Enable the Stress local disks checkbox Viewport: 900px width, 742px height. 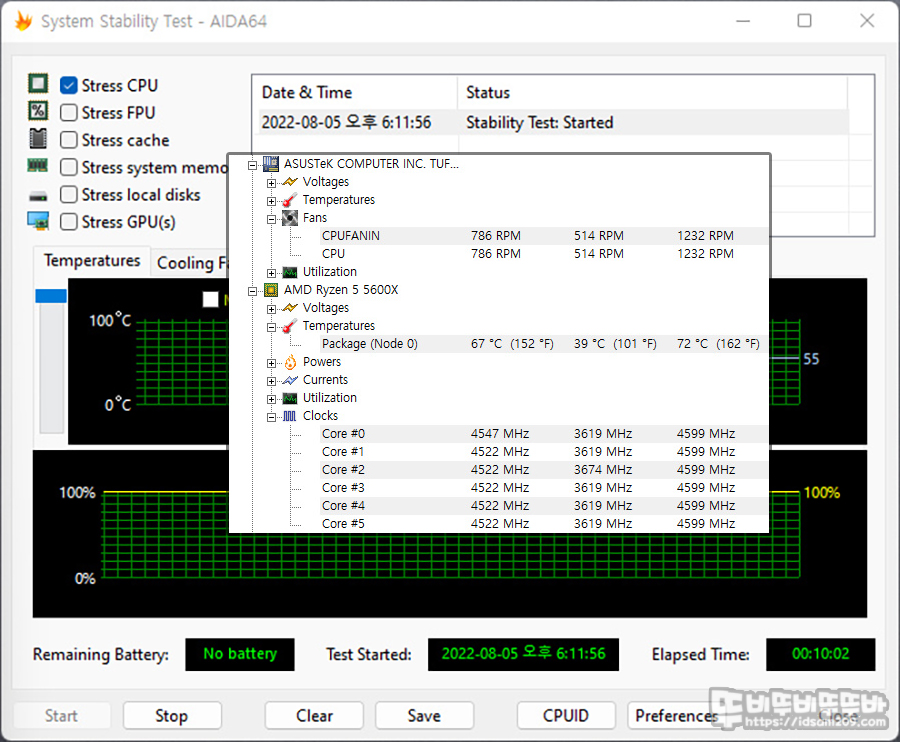tap(68, 195)
